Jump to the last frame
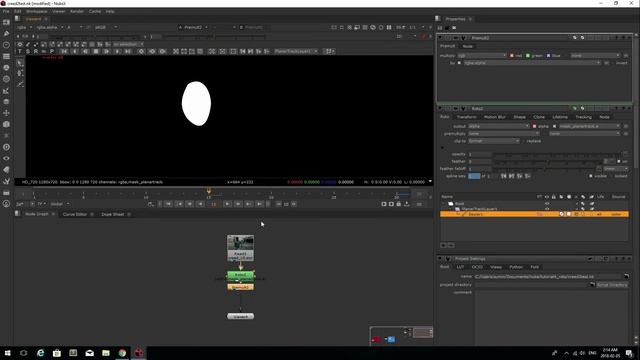 click(260, 204)
